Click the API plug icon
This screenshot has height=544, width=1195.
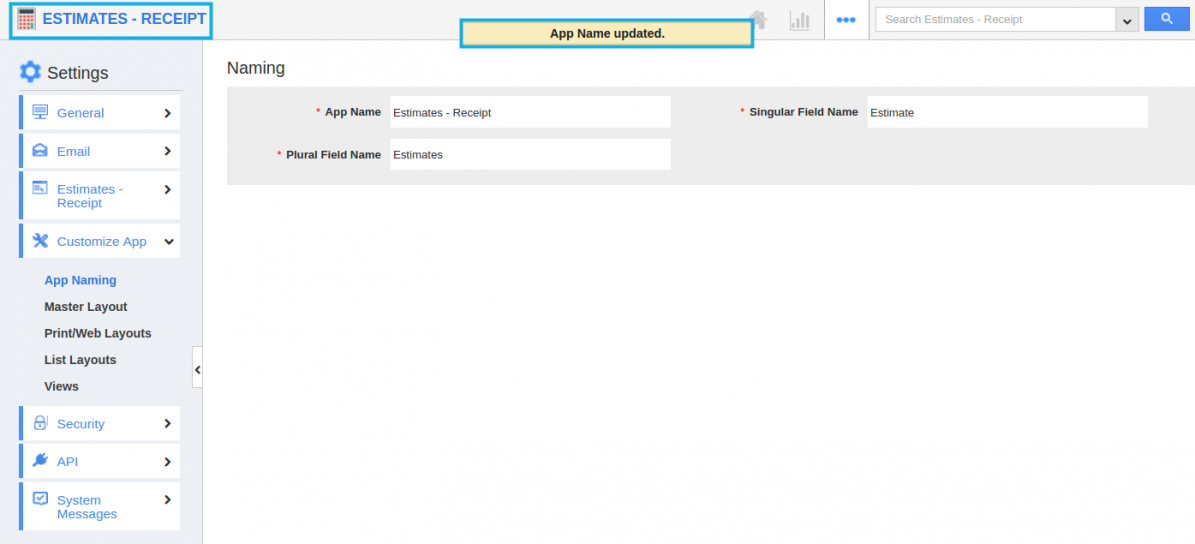[x=40, y=461]
